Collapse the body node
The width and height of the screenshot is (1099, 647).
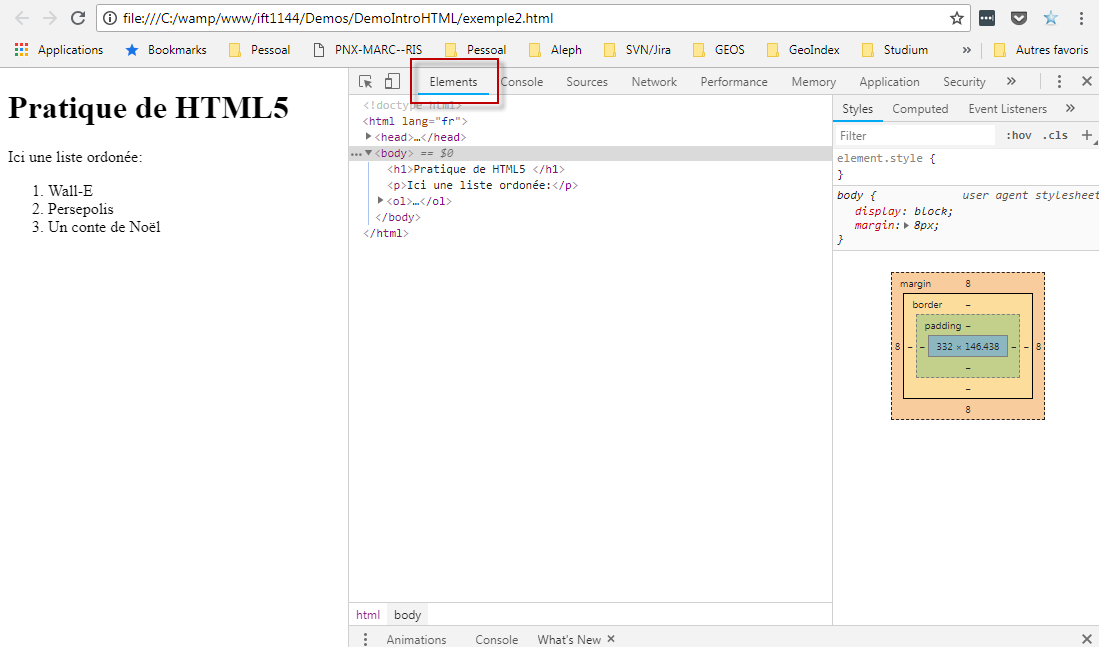tap(369, 153)
